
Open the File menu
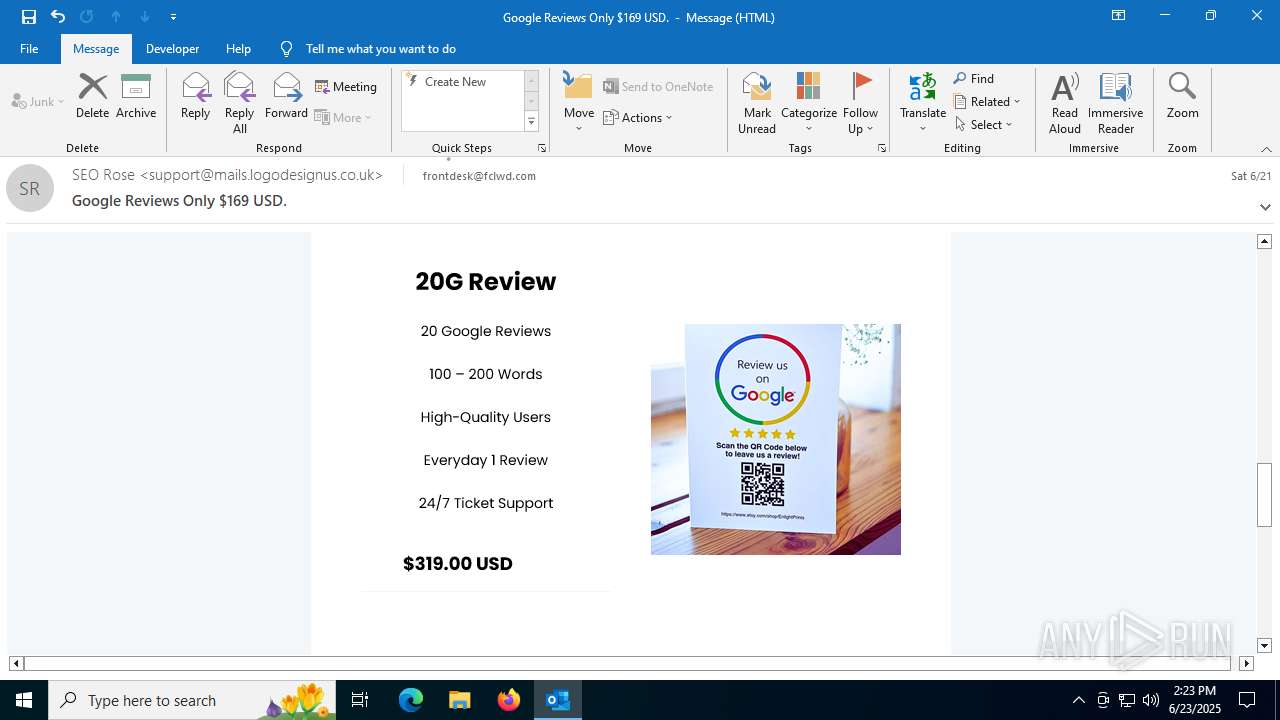click(x=29, y=48)
